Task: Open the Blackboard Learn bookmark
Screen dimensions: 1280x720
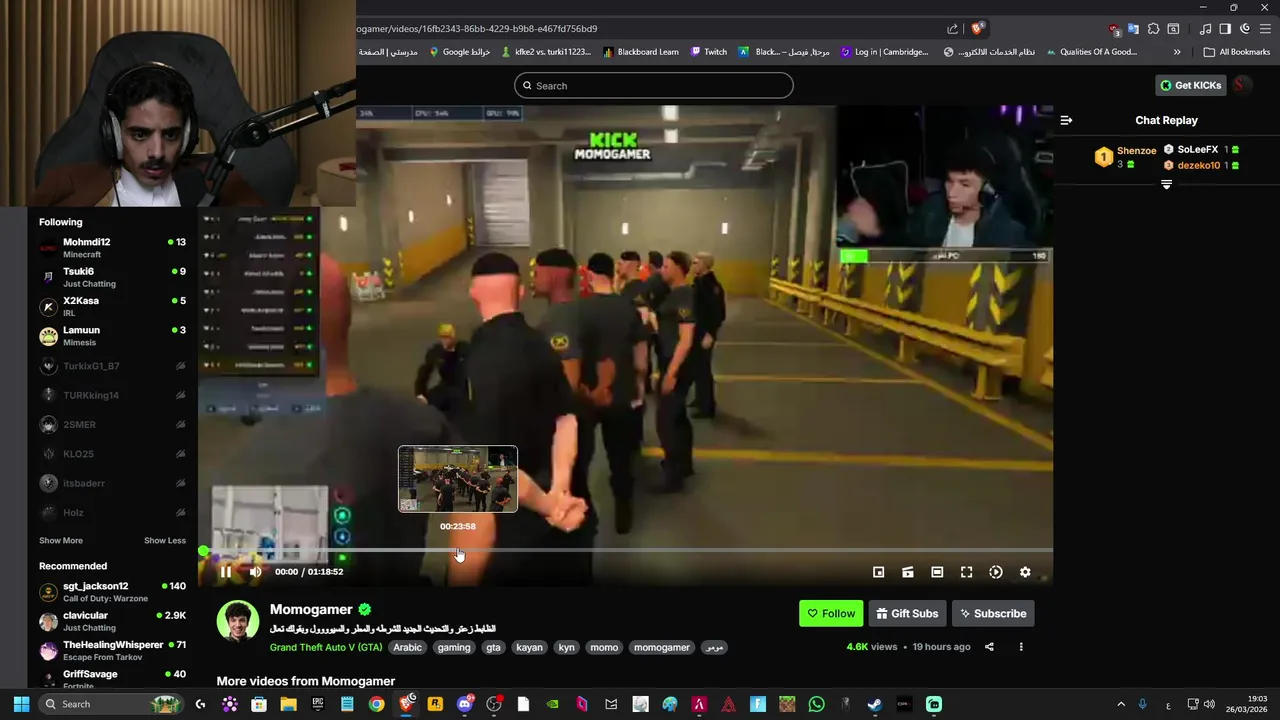Action: pos(641,52)
